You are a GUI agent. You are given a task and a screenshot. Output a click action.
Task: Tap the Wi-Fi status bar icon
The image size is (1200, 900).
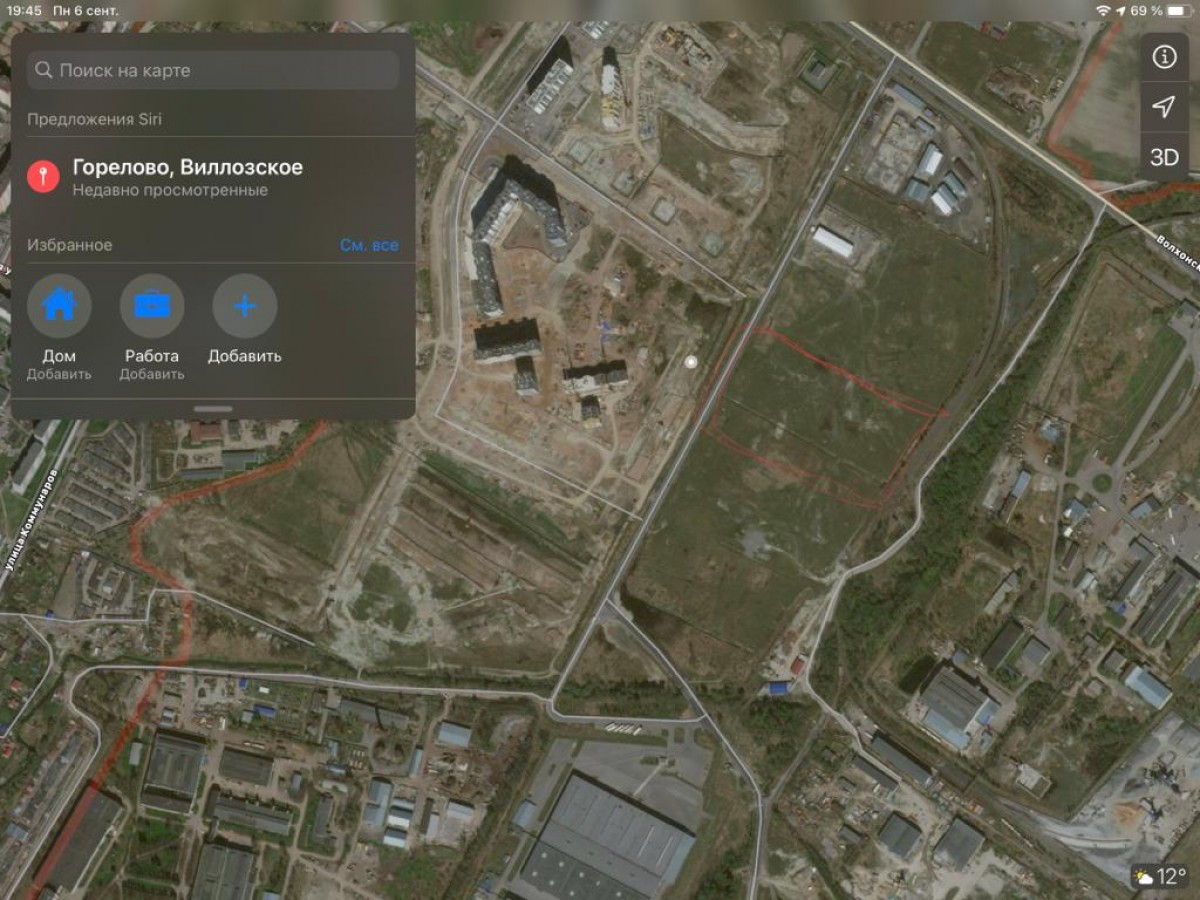click(1103, 10)
